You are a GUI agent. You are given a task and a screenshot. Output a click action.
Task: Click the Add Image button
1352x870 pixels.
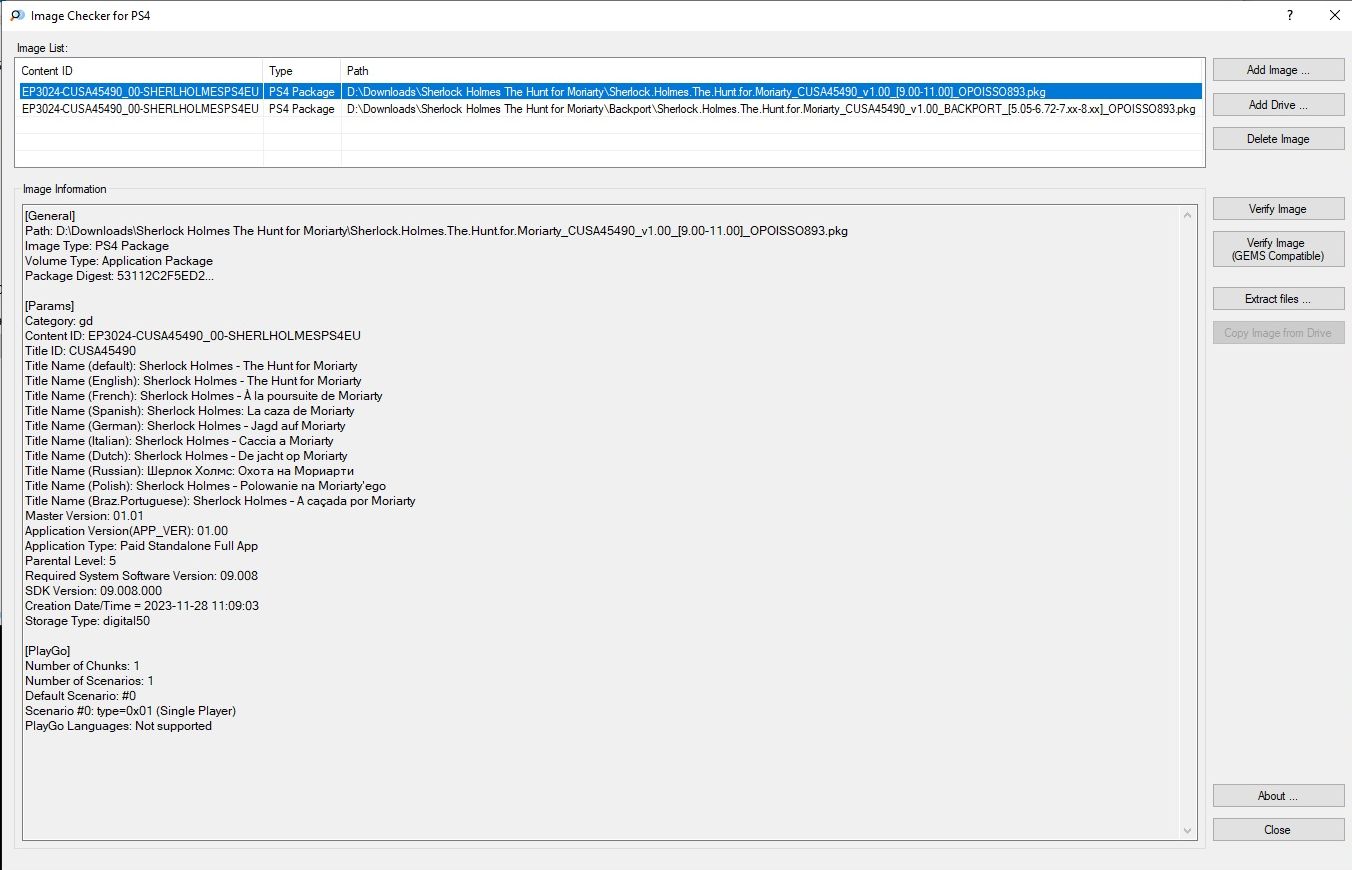tap(1278, 70)
